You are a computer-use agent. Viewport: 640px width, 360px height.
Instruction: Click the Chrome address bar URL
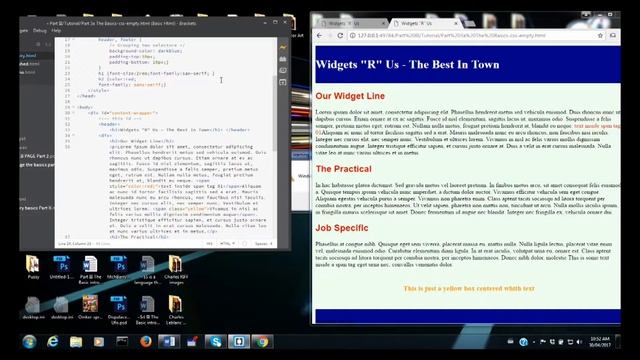pos(451,36)
